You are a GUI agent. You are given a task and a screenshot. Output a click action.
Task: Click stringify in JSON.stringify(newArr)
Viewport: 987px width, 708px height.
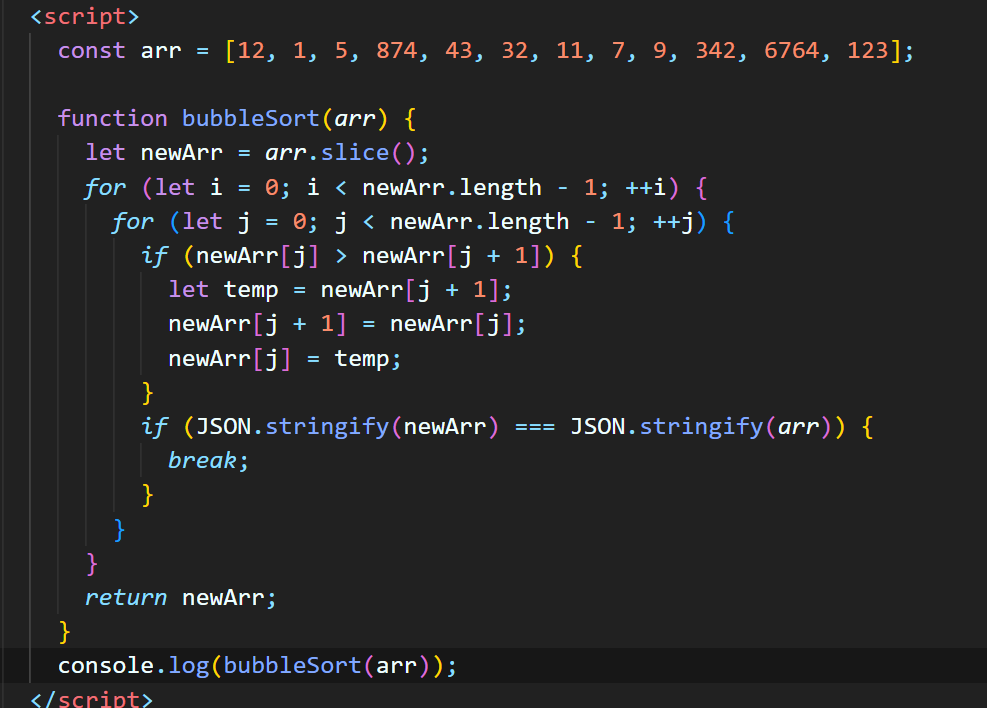point(327,427)
